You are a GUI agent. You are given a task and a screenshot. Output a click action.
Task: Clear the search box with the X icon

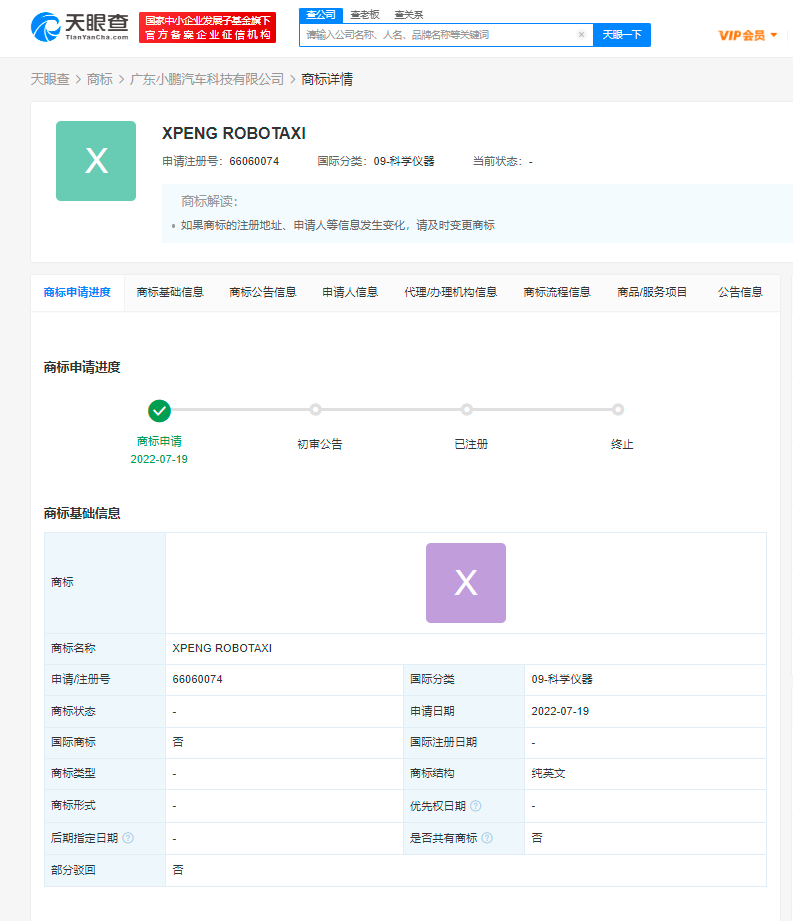[581, 35]
